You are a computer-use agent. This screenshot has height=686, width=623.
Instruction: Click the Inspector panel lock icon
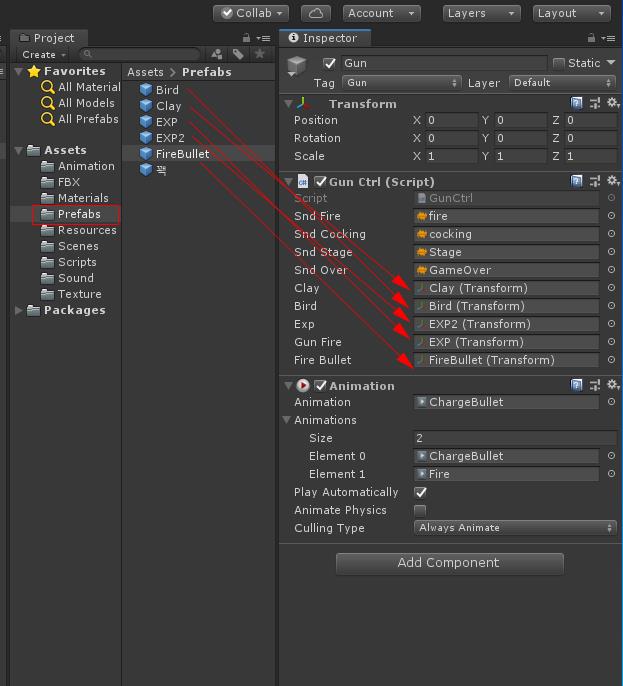[591, 38]
